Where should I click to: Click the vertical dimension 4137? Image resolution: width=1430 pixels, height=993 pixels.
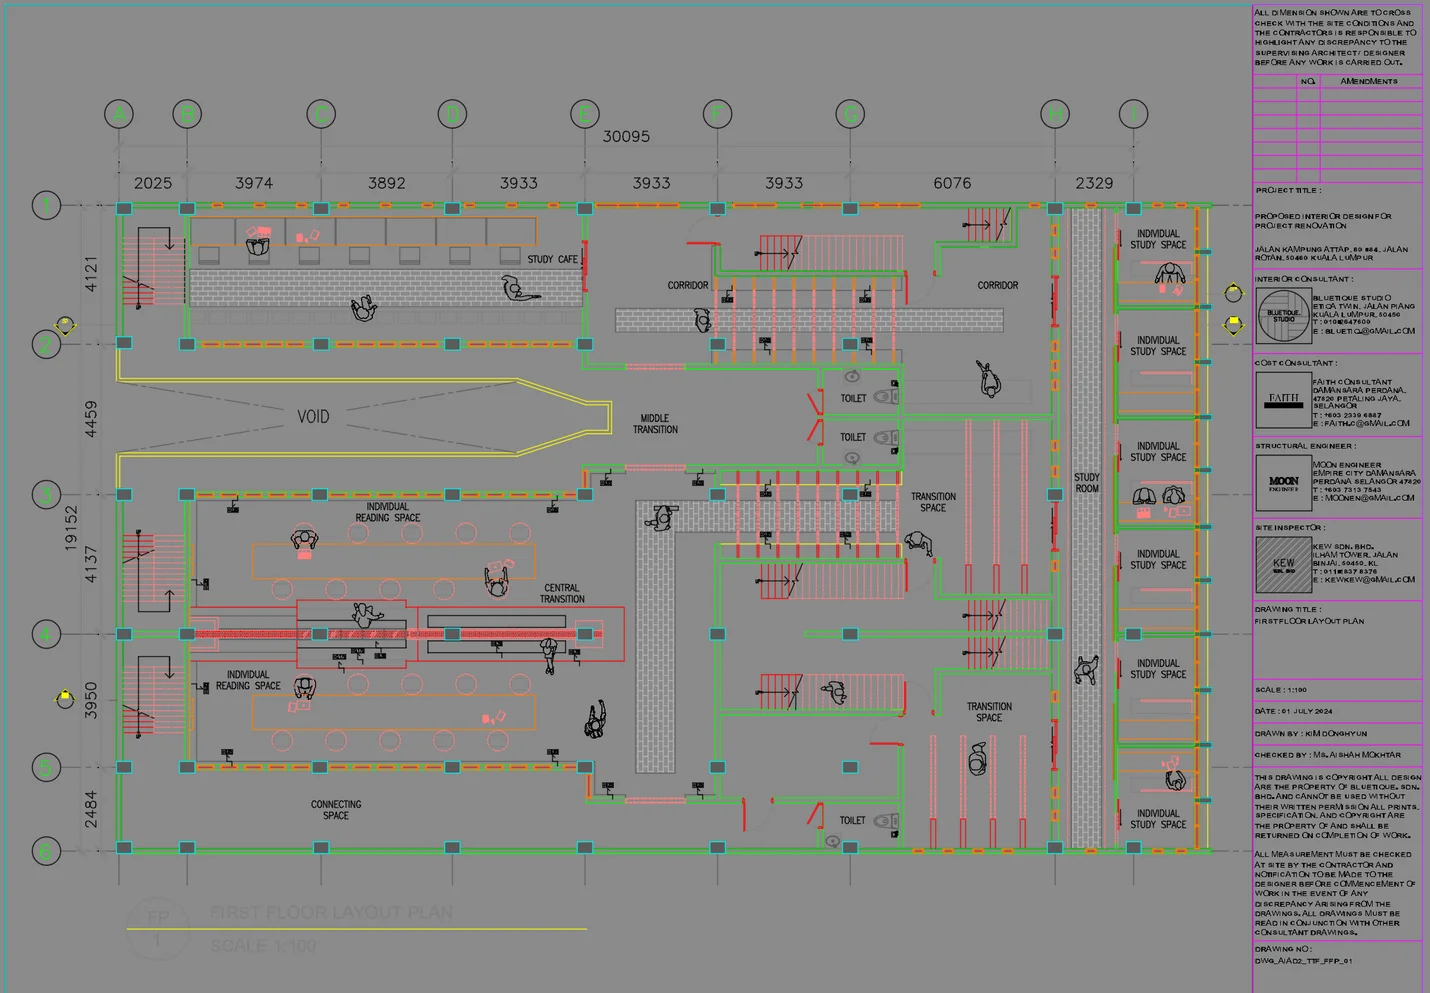click(x=91, y=564)
